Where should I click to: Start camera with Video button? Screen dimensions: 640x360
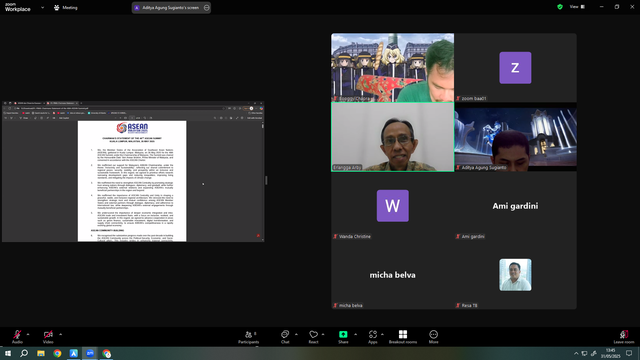48,337
